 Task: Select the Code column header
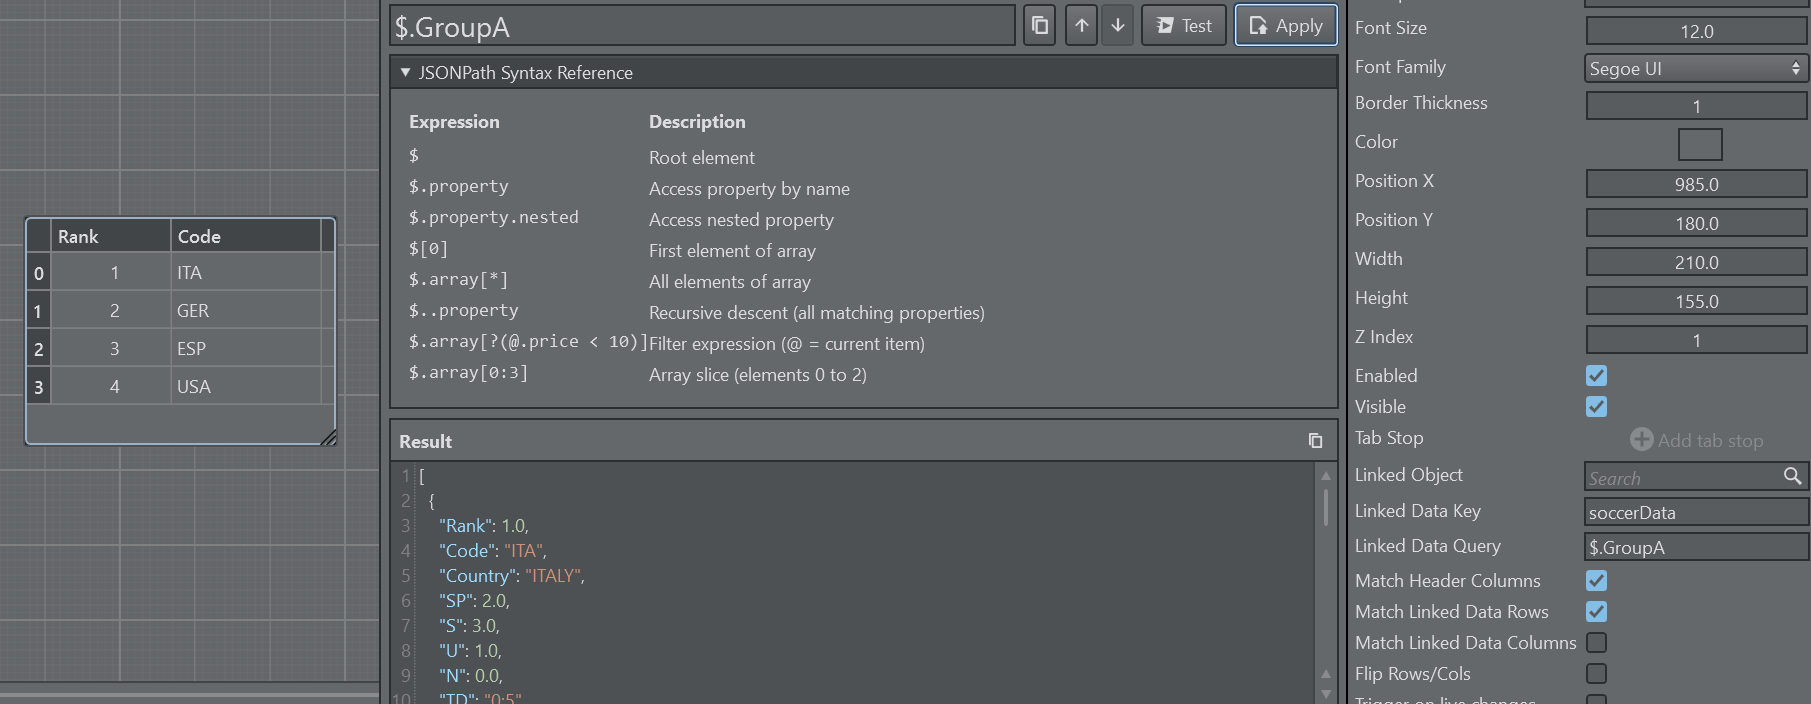point(245,237)
